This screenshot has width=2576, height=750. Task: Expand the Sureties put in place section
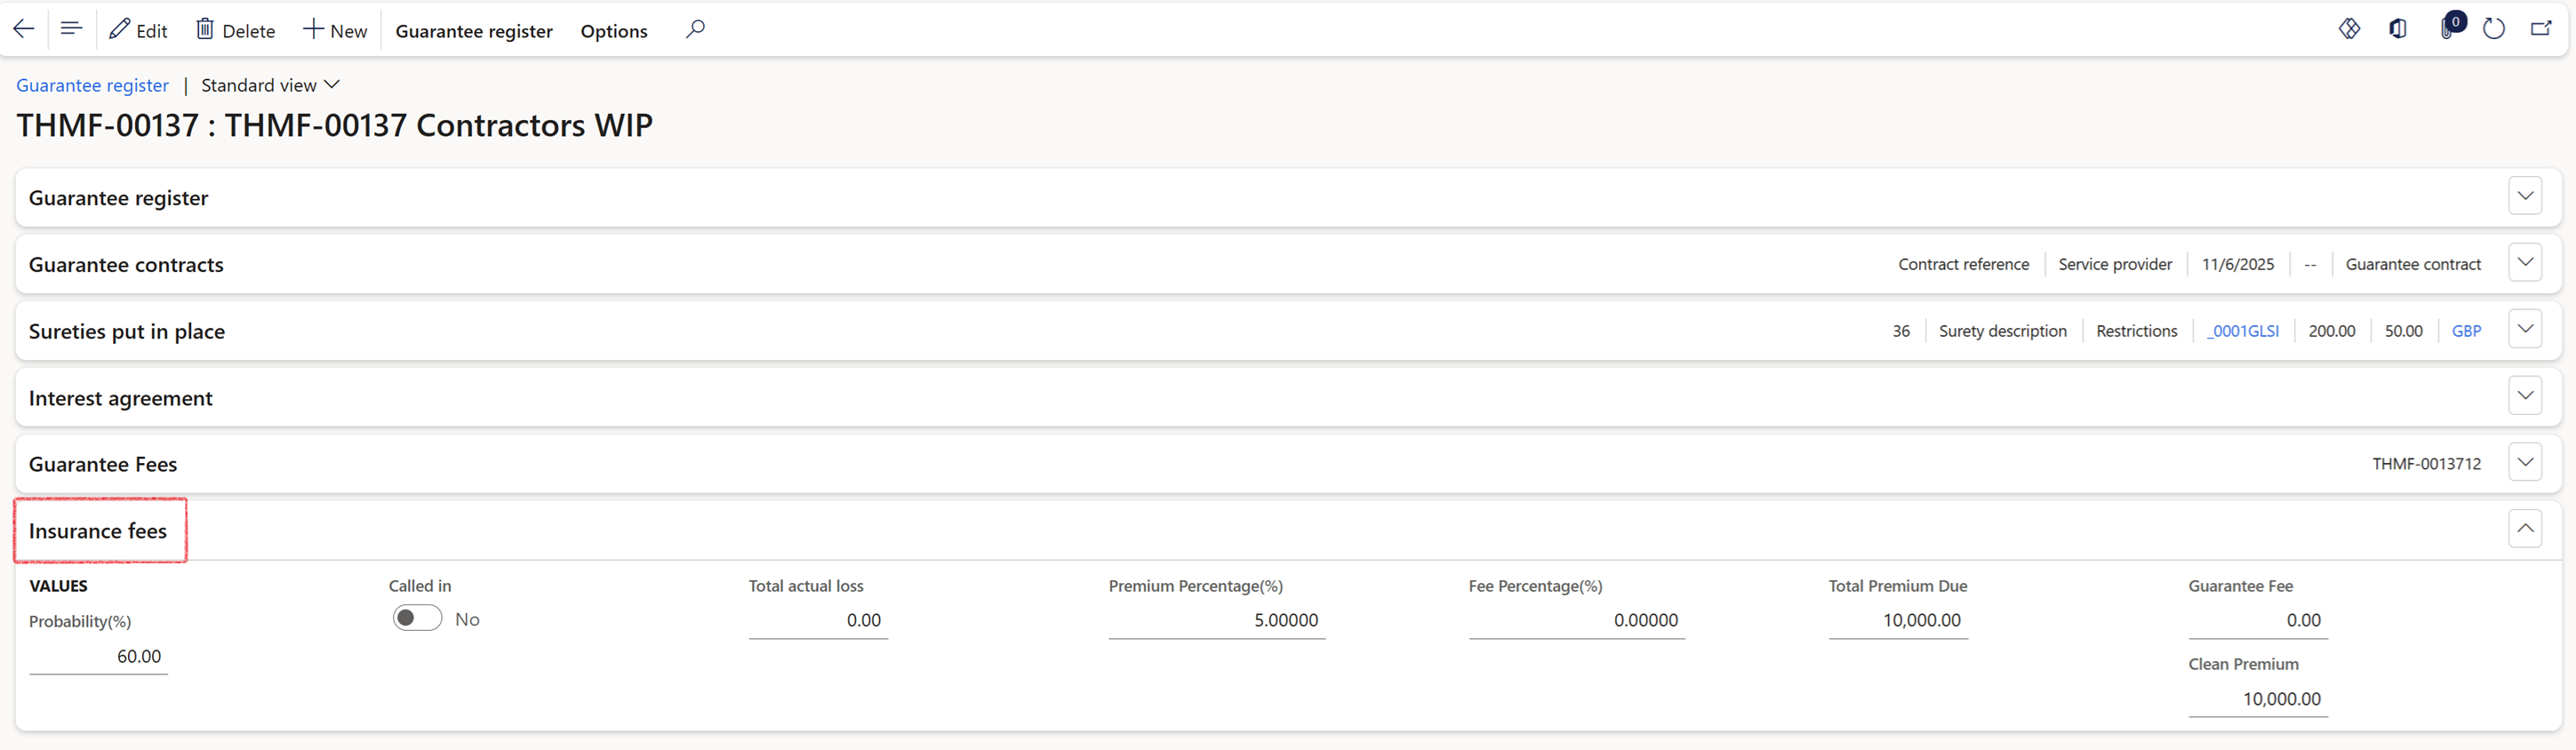[x=2525, y=328]
